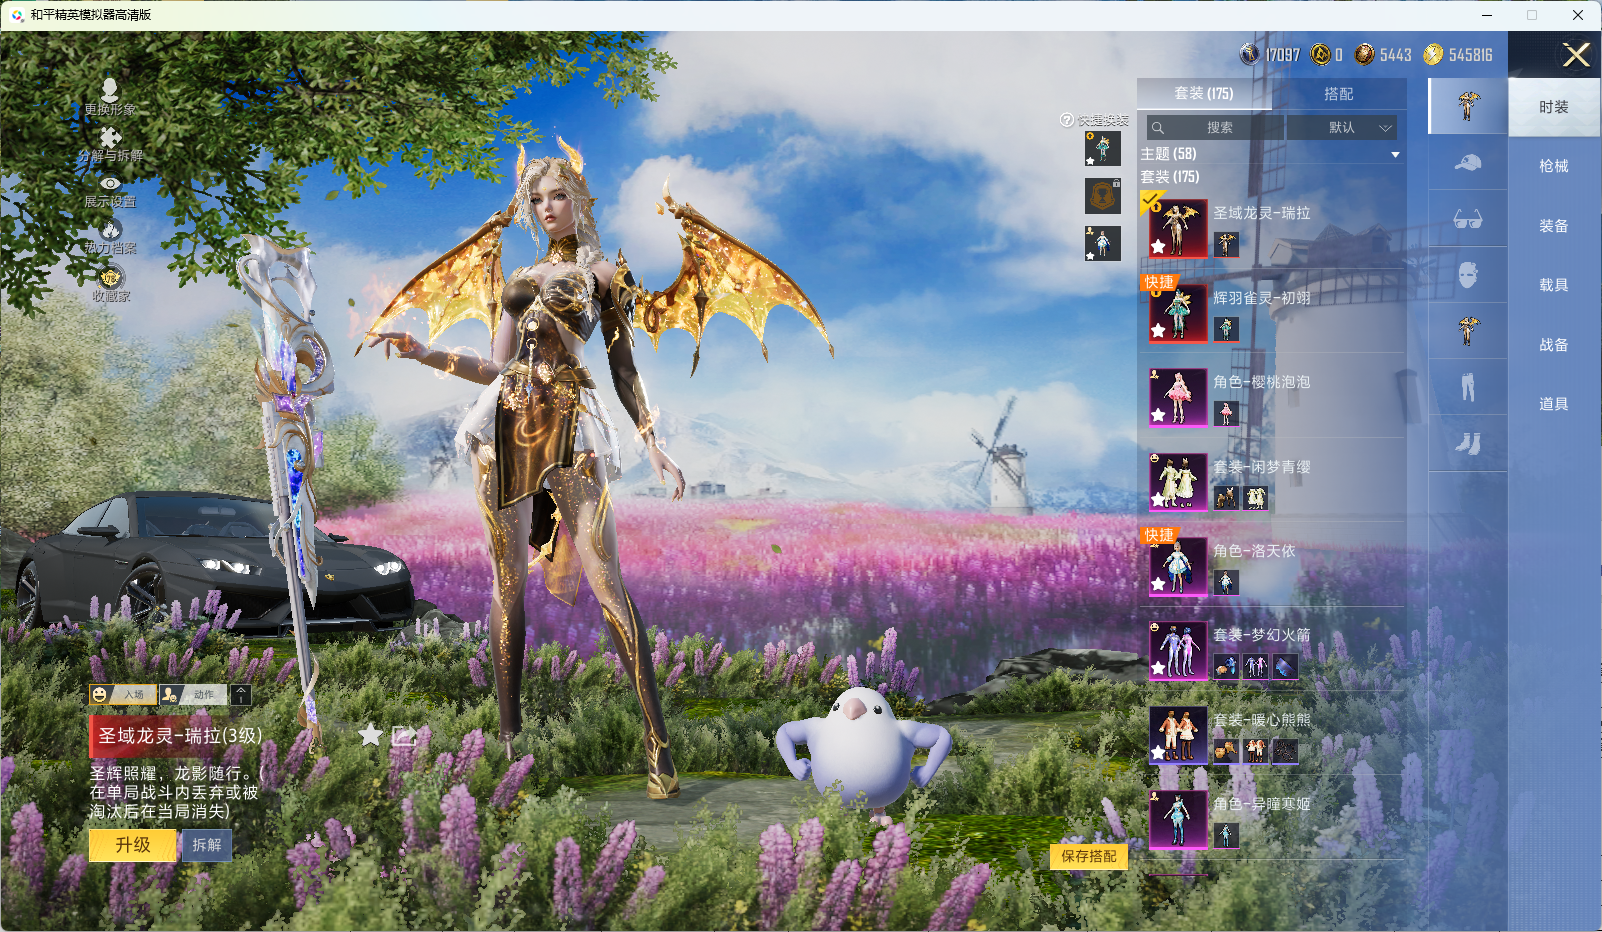Screen dimensions: 1602x932
Task: Switch to the 枪械 tab
Action: point(1553,166)
